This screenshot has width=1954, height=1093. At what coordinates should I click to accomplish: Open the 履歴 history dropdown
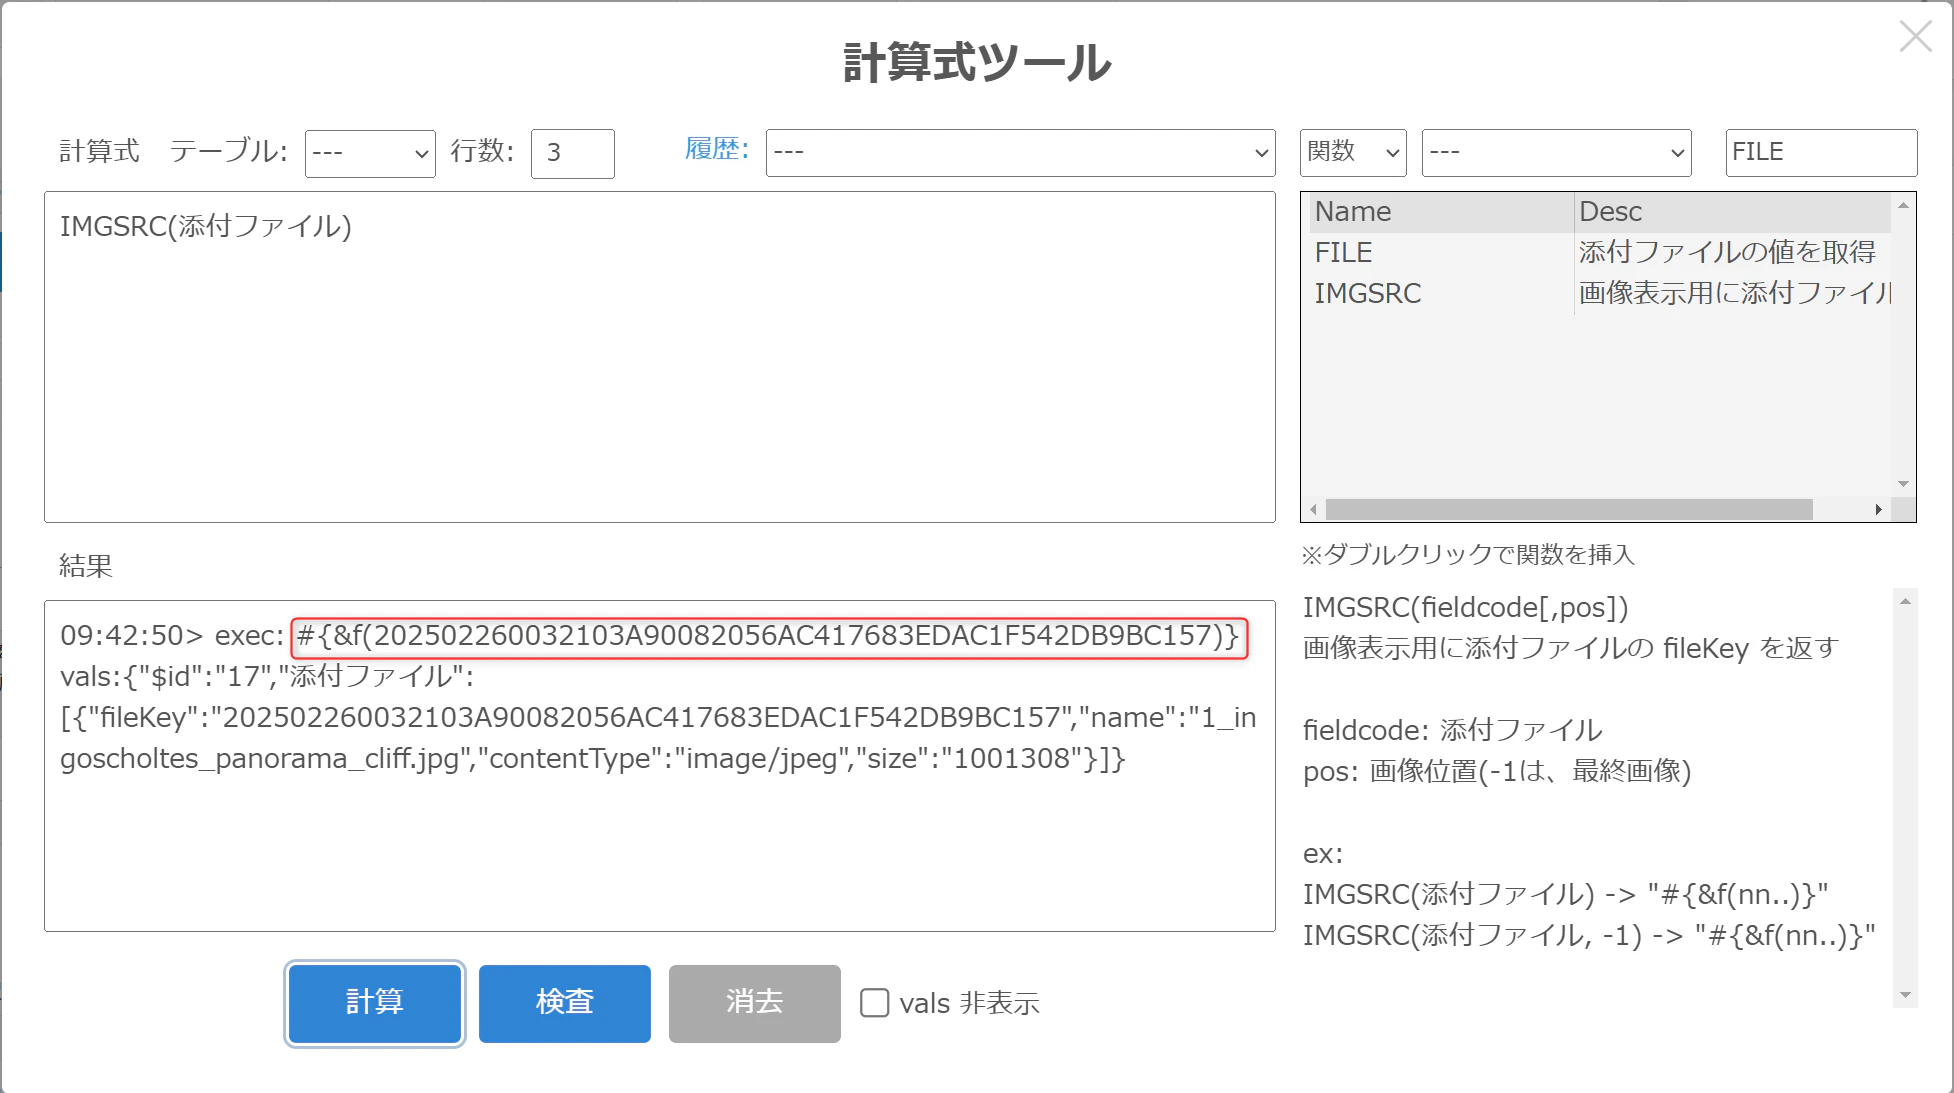point(1020,152)
